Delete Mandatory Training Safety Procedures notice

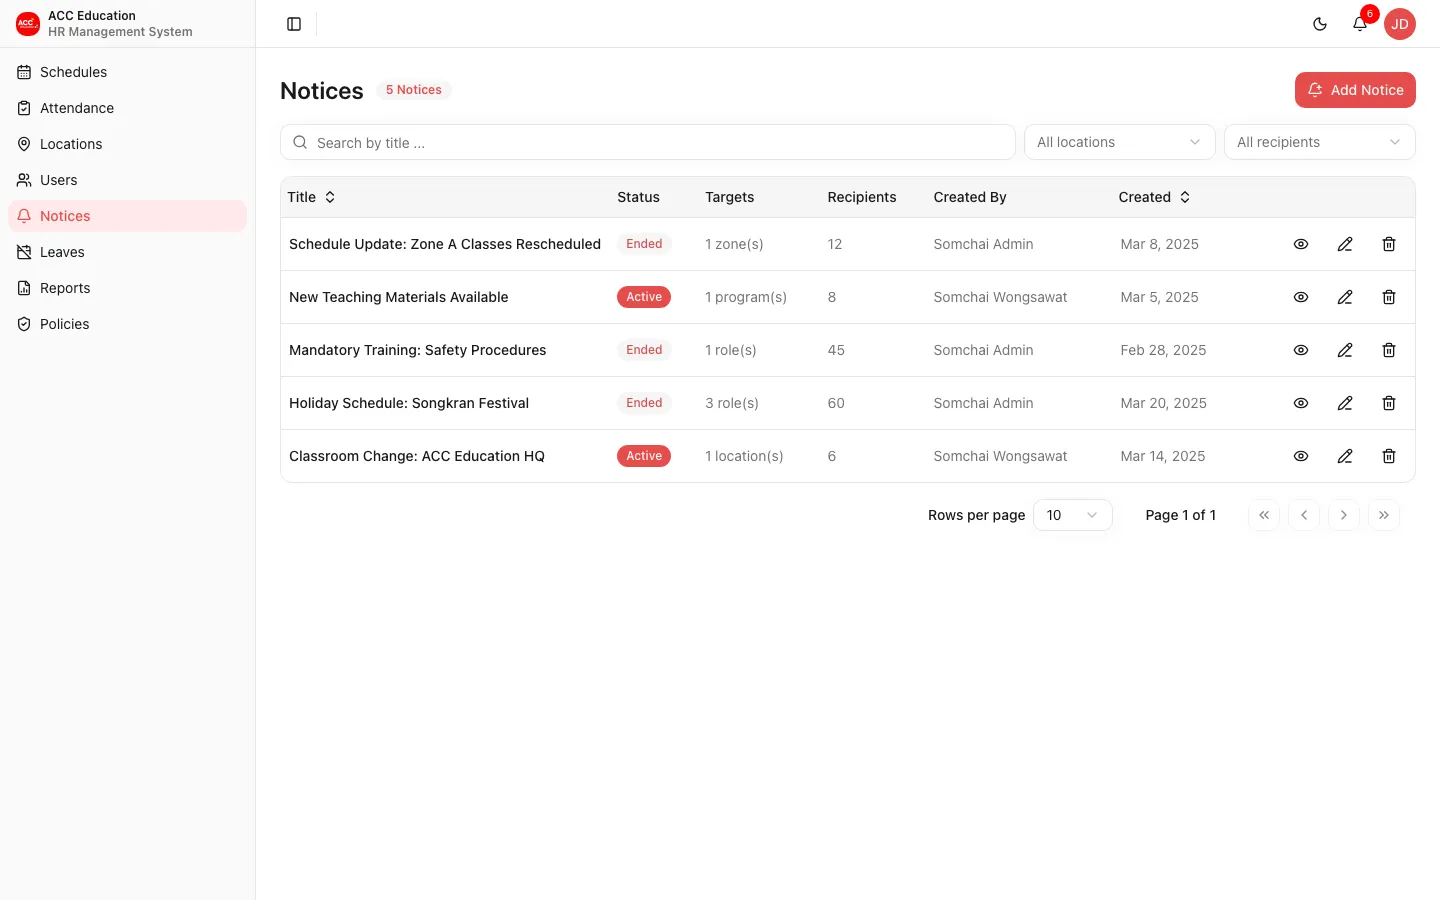coord(1389,350)
